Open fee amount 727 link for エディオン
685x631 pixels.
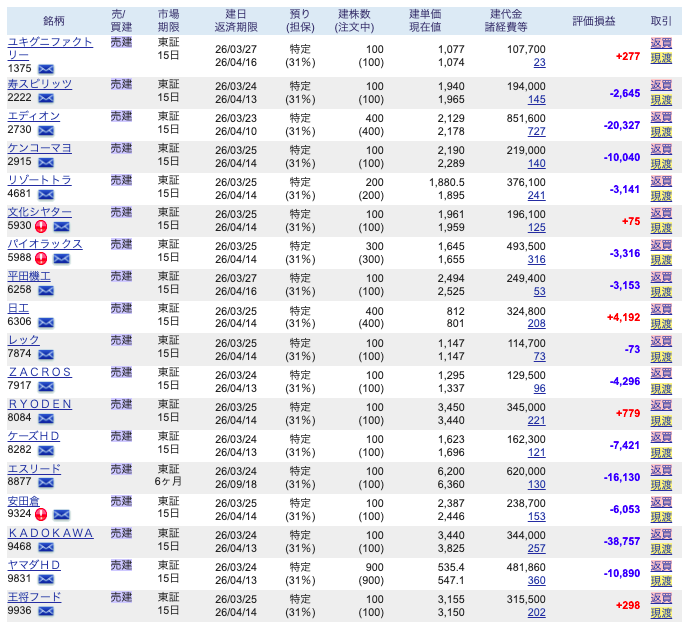click(x=536, y=131)
